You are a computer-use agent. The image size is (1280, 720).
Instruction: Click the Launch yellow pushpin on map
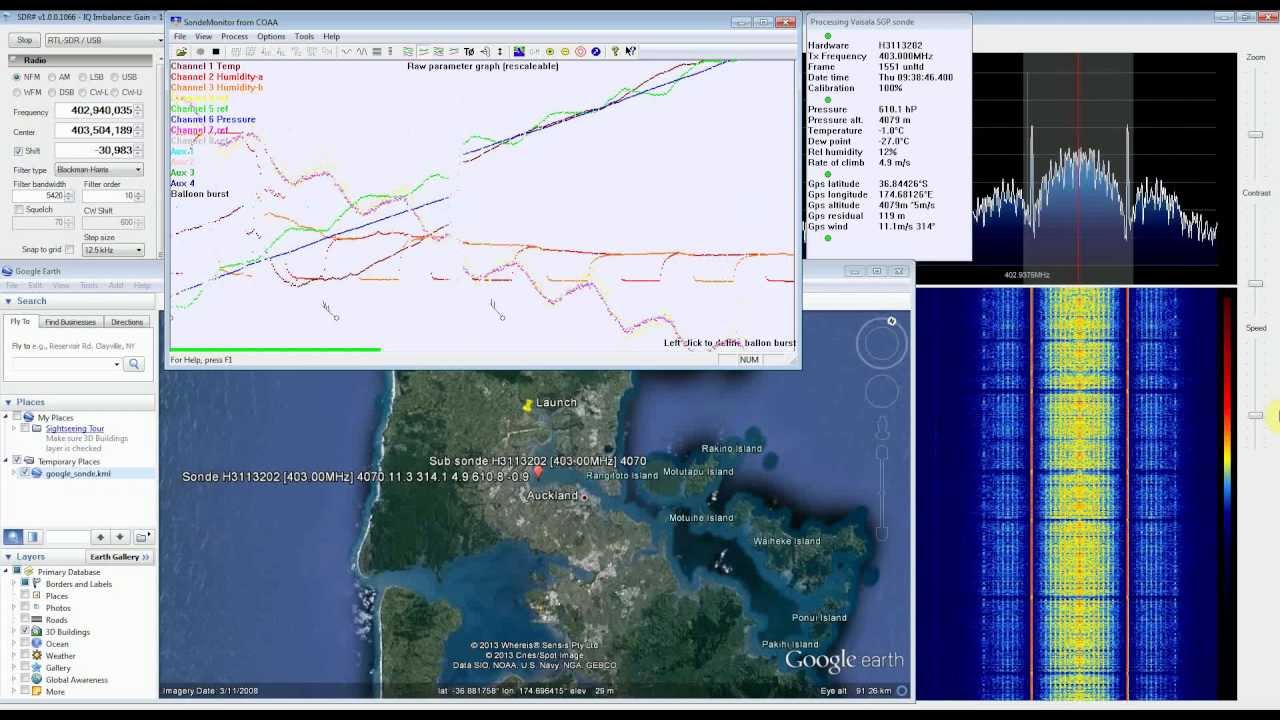point(527,405)
